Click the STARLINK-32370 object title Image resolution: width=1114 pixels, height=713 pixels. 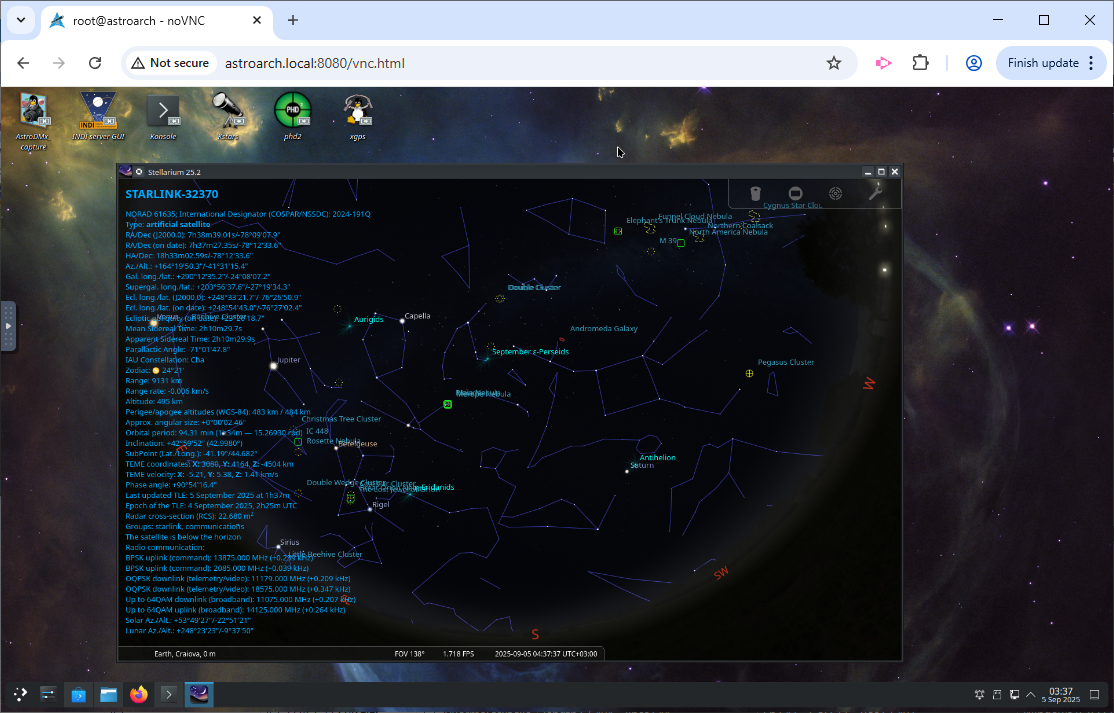[172, 194]
